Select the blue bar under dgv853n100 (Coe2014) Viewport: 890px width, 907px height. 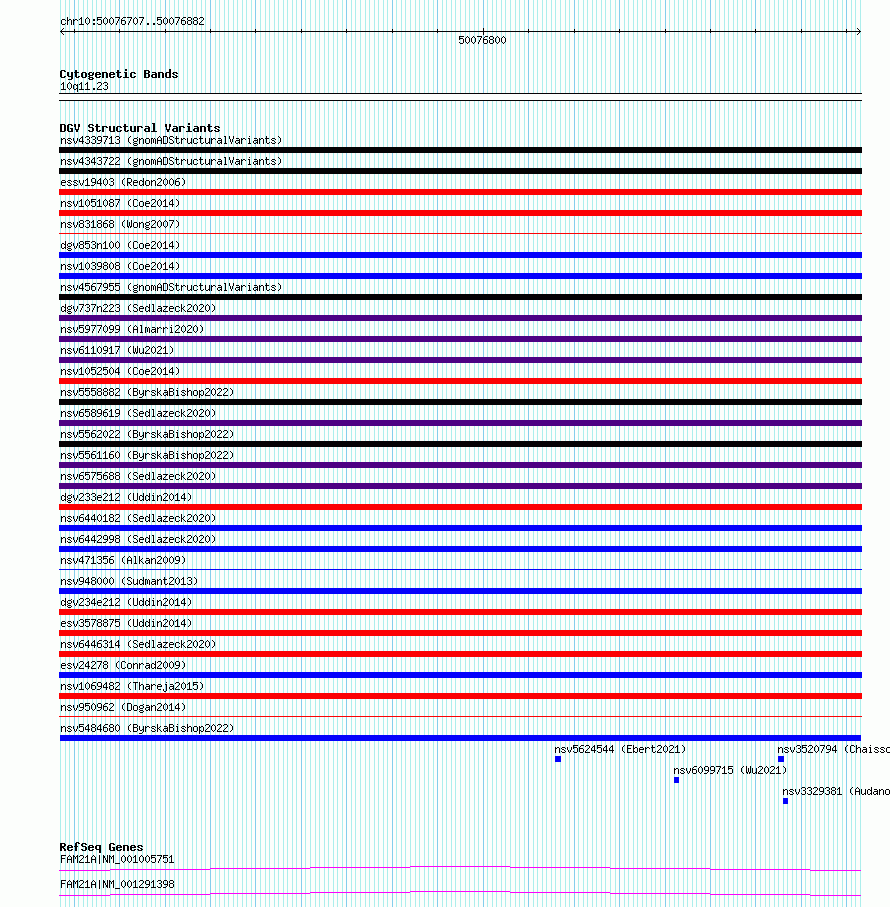(460, 255)
